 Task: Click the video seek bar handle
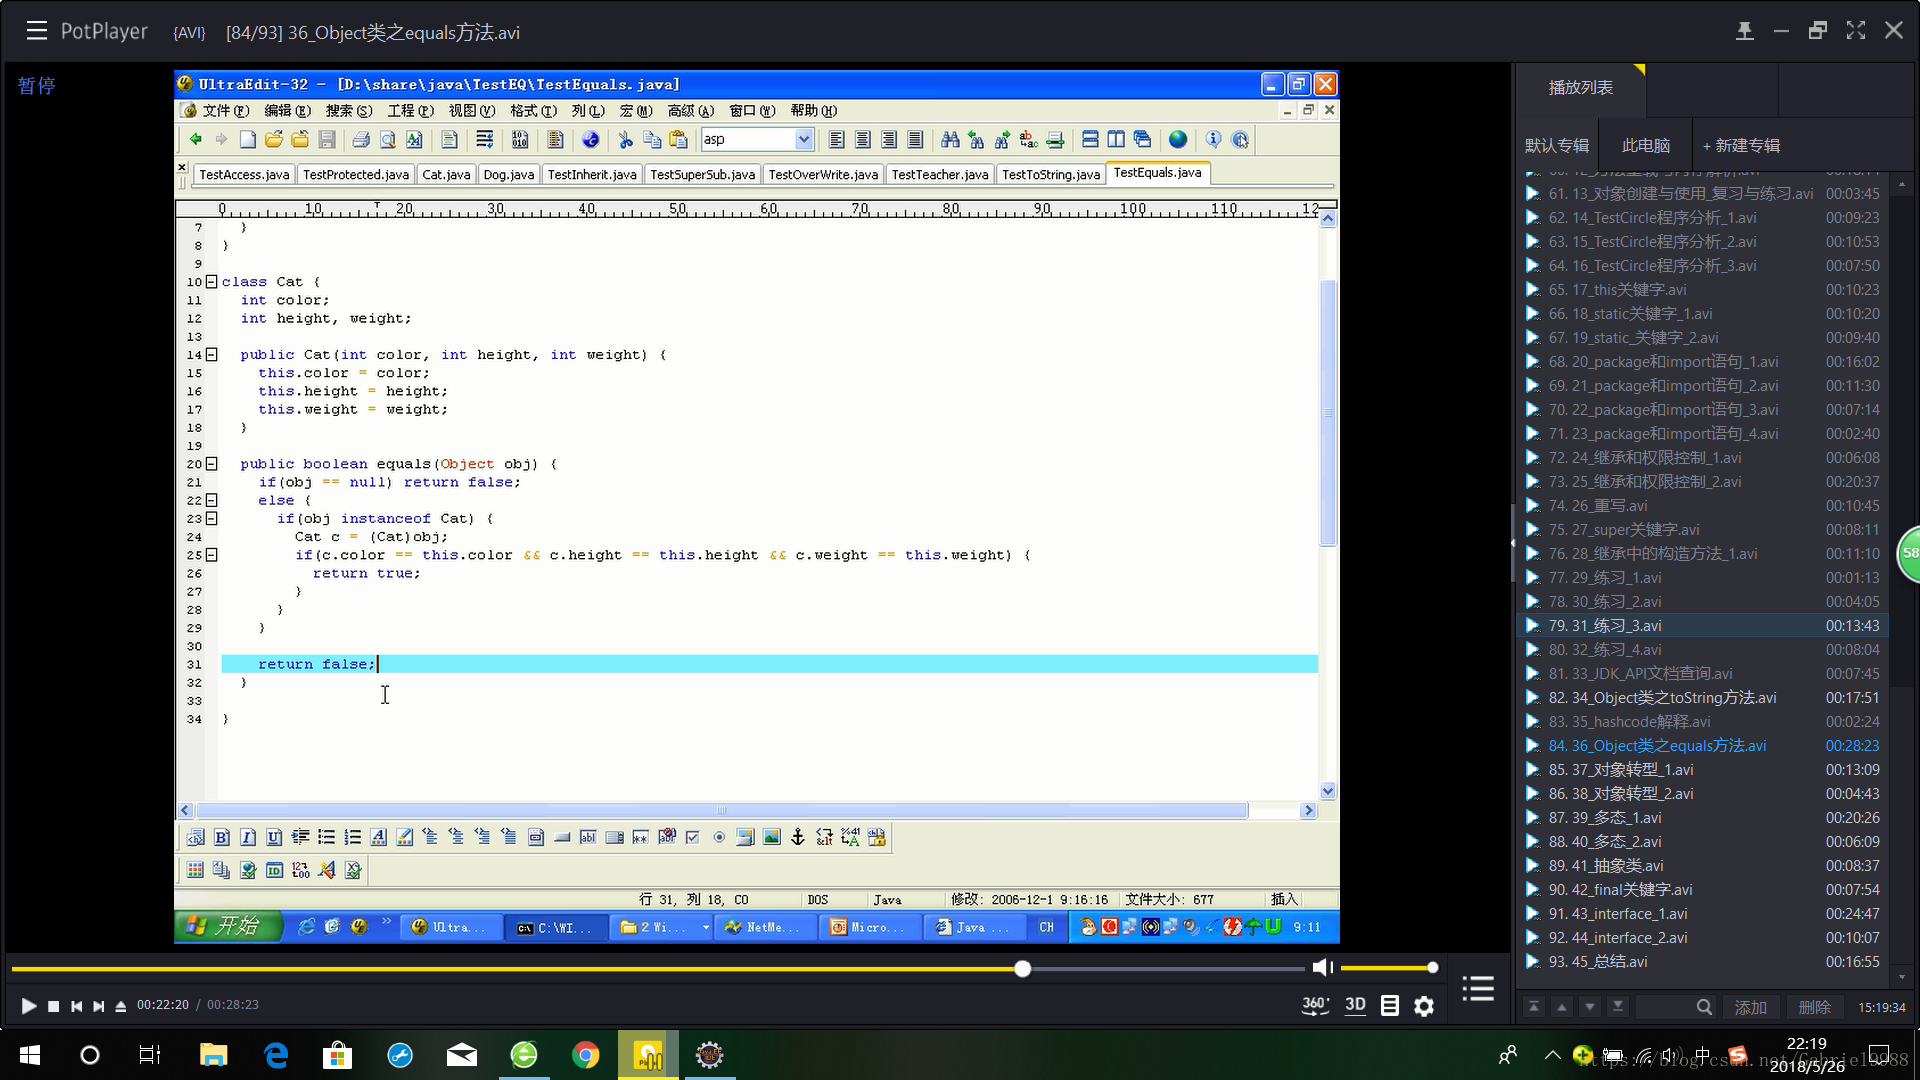pyautogui.click(x=1022, y=968)
